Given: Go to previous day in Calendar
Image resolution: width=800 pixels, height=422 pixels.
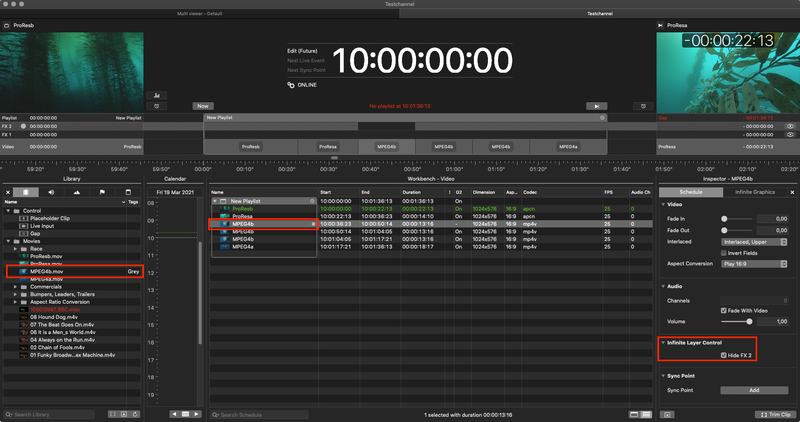Looking at the screenshot, I should click(x=174, y=414).
